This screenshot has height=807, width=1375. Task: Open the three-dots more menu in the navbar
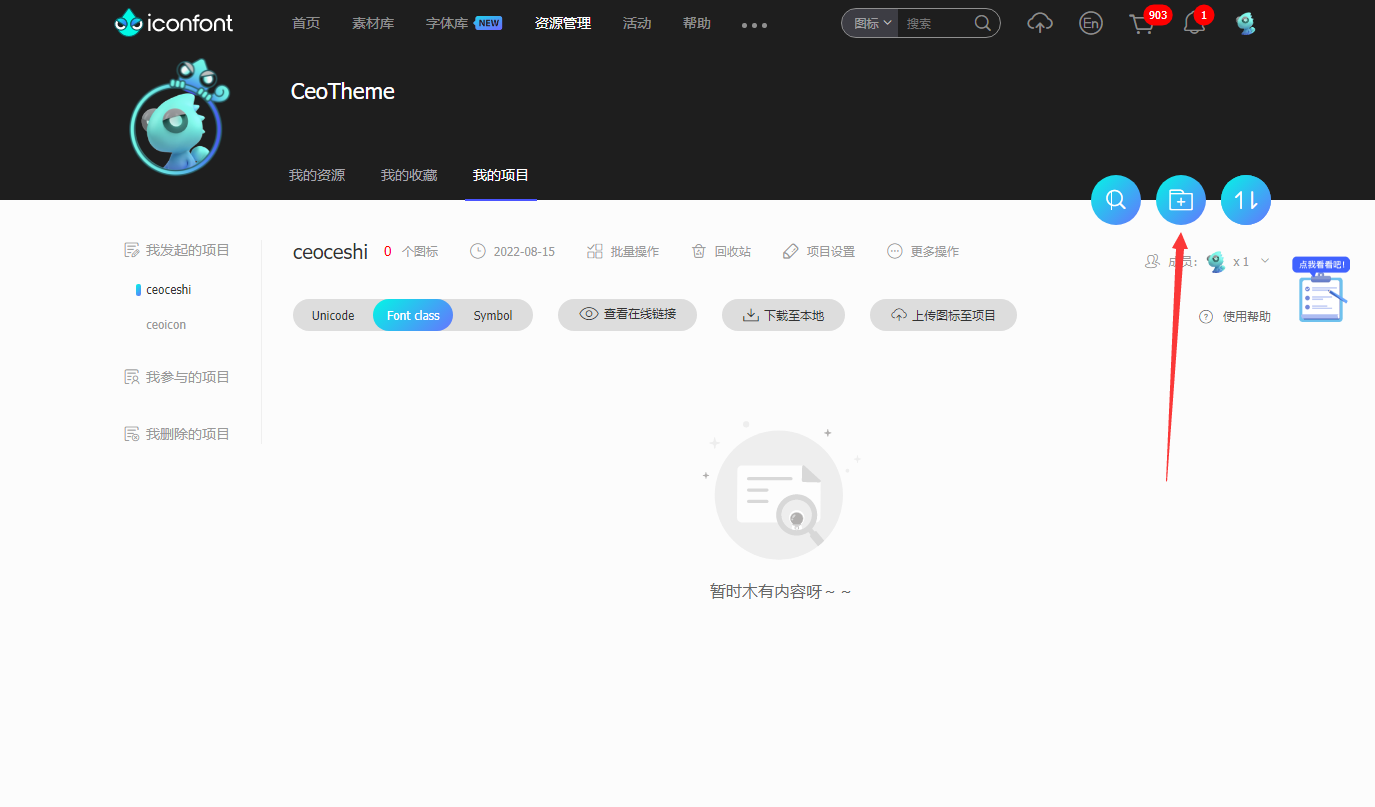[754, 25]
